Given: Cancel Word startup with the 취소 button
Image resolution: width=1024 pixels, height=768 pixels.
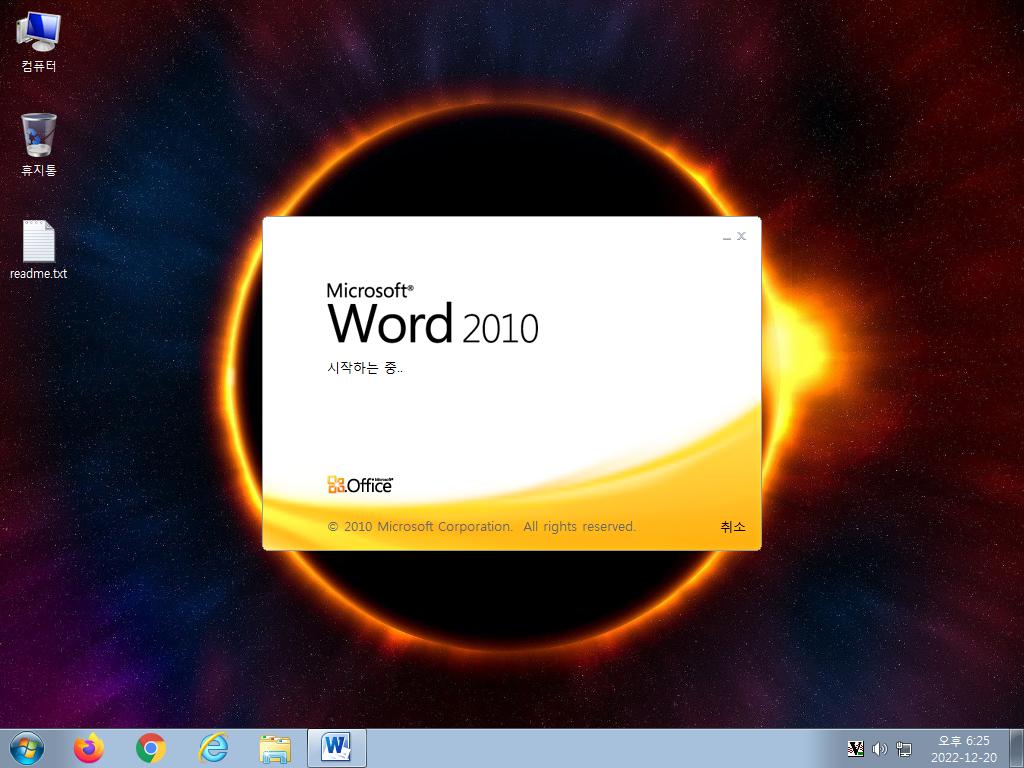Looking at the screenshot, I should [733, 526].
